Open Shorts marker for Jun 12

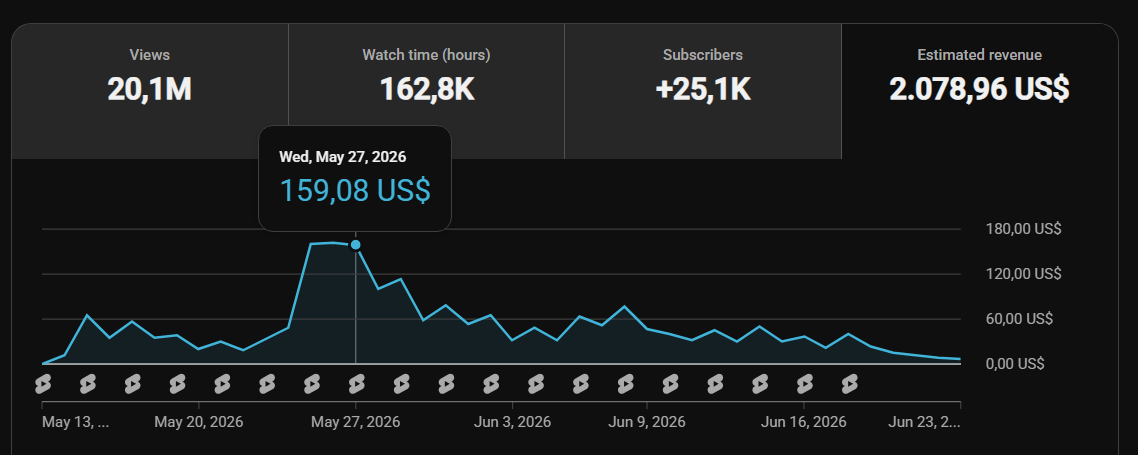(716, 384)
